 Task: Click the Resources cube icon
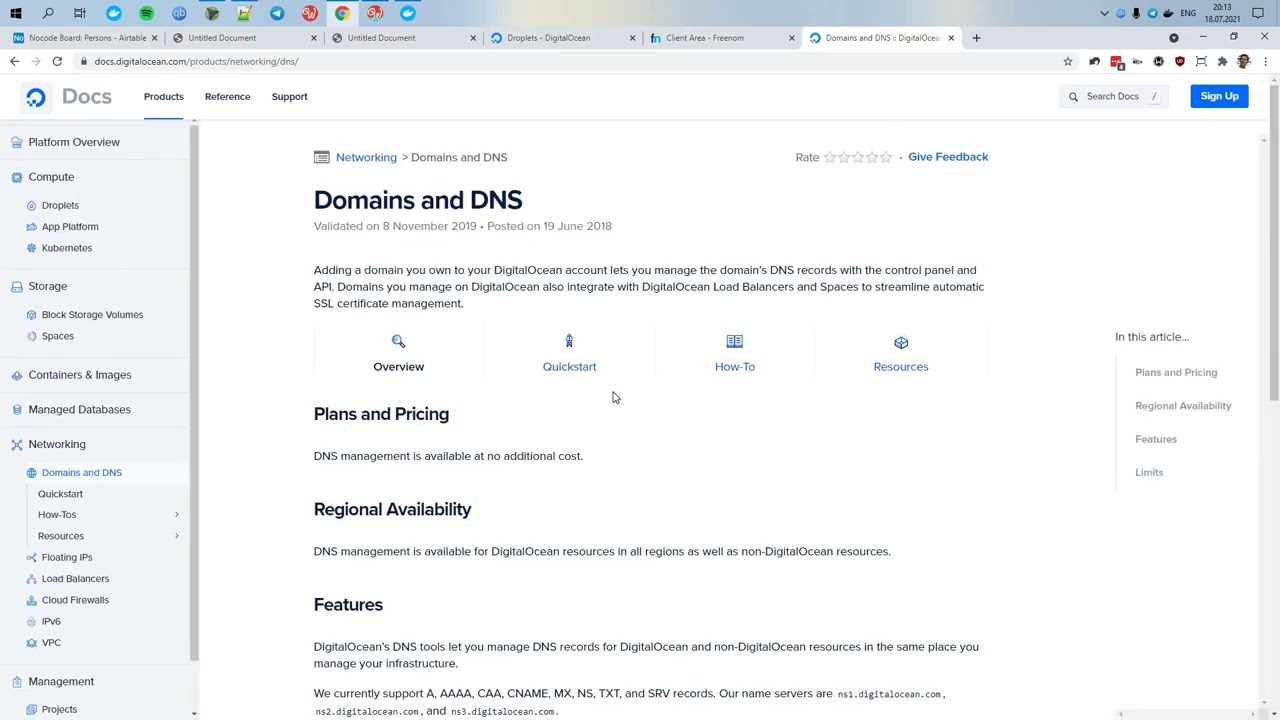[901, 342]
